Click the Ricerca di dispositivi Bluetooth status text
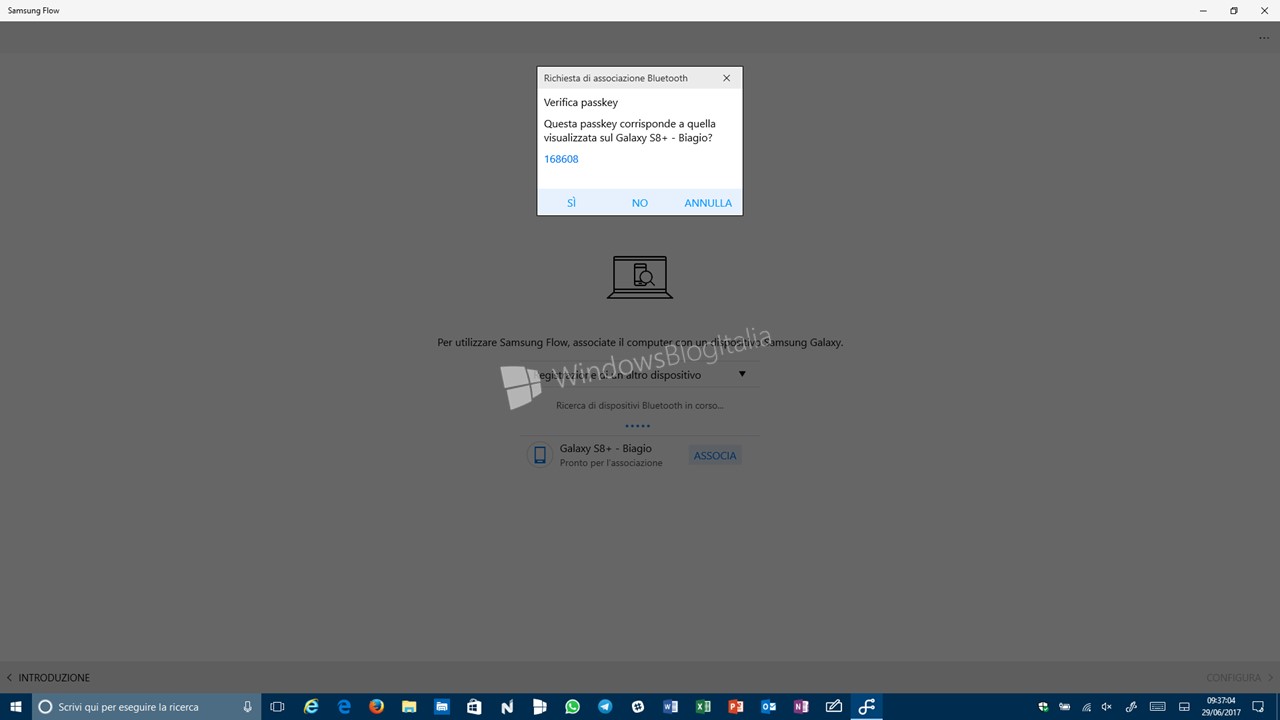Screen dimensions: 1280x720 pos(640,405)
